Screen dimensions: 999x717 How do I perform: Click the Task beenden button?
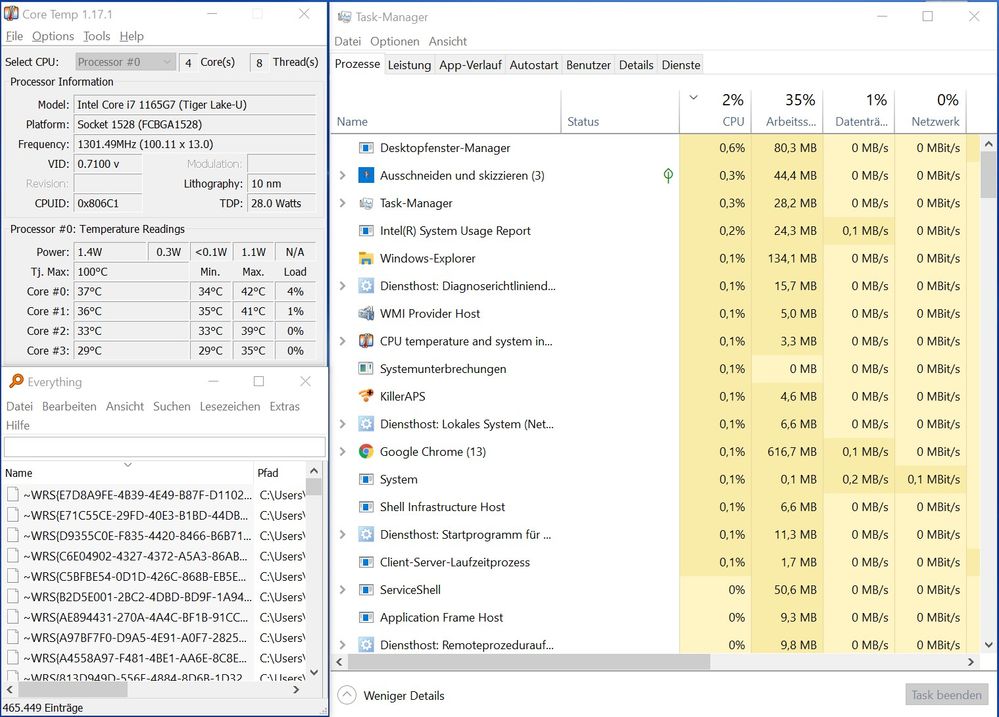pyautogui.click(x=946, y=695)
